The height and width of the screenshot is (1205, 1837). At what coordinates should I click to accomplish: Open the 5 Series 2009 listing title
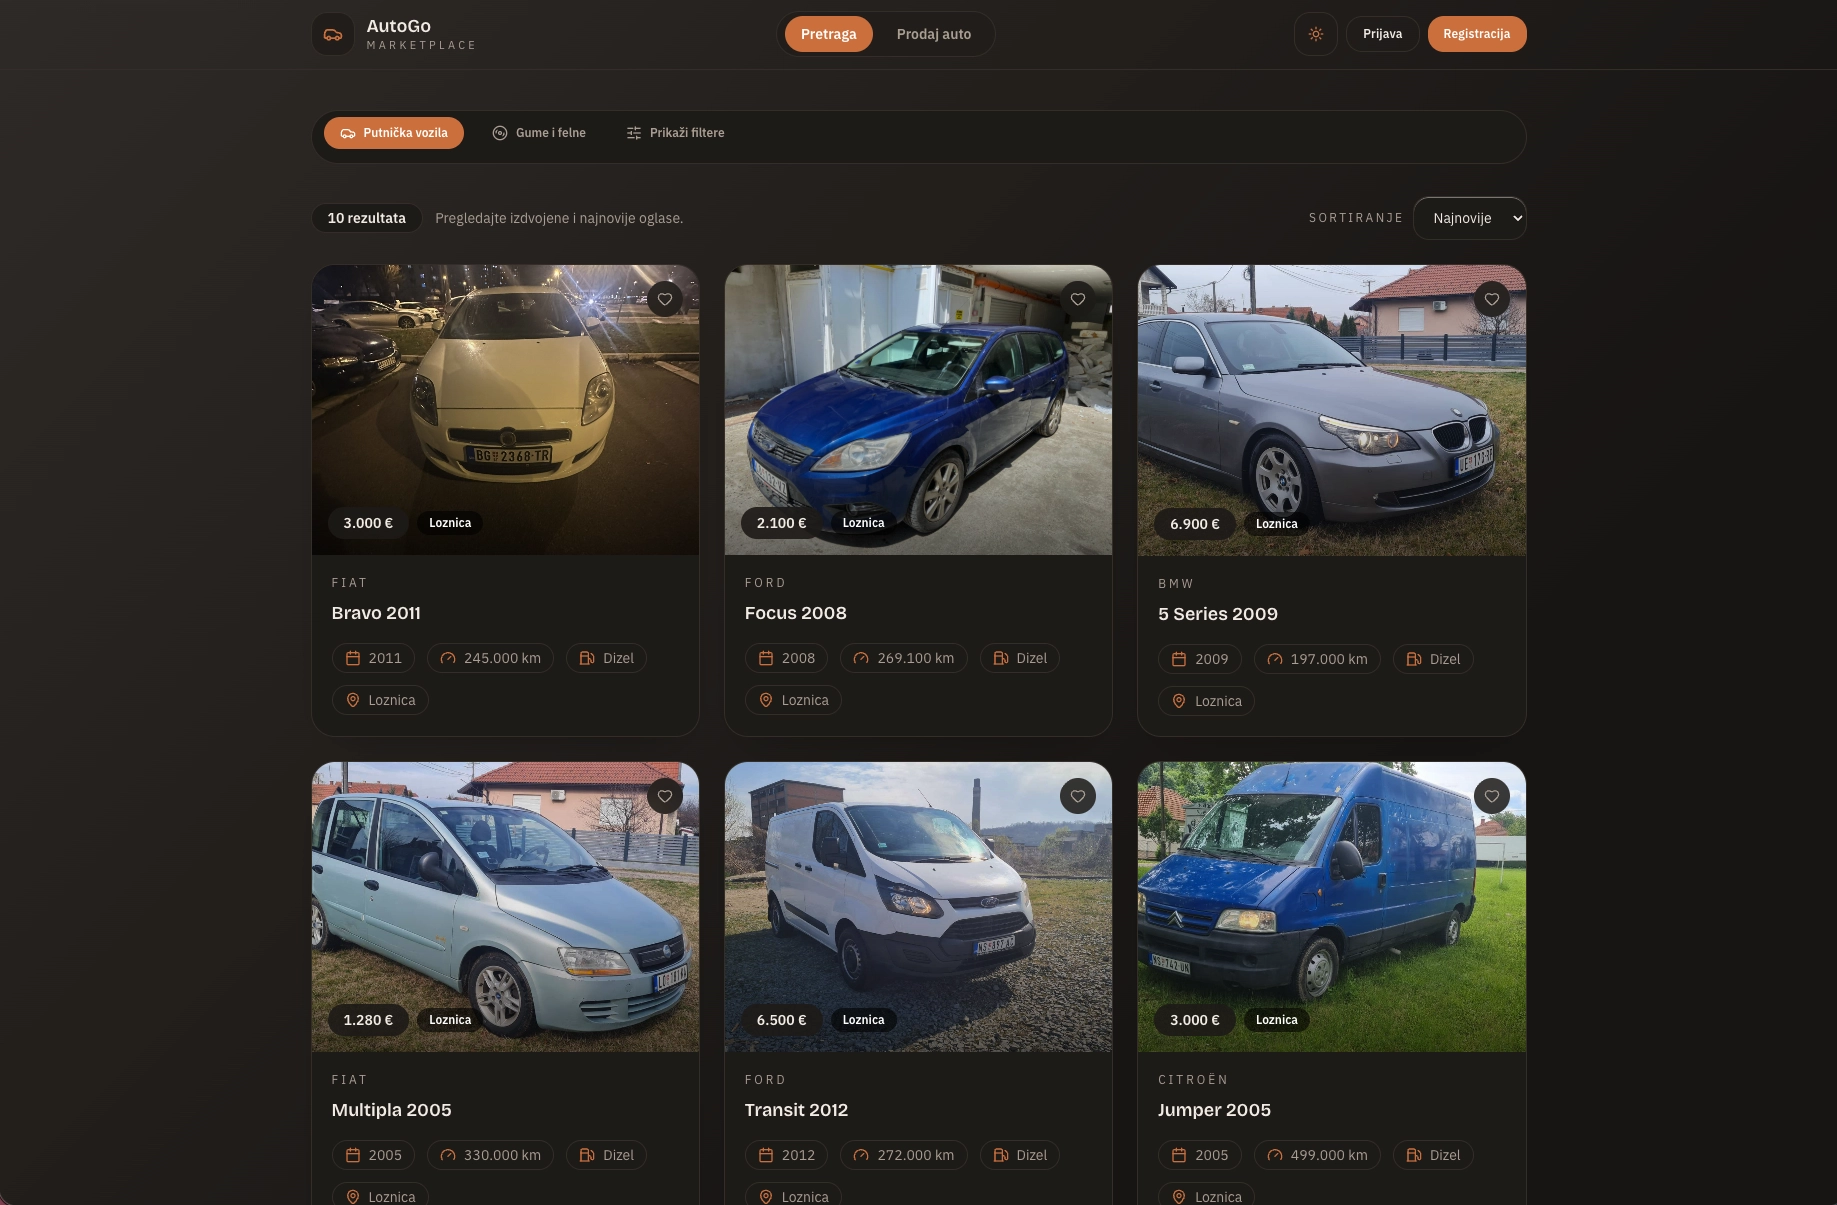click(1218, 614)
